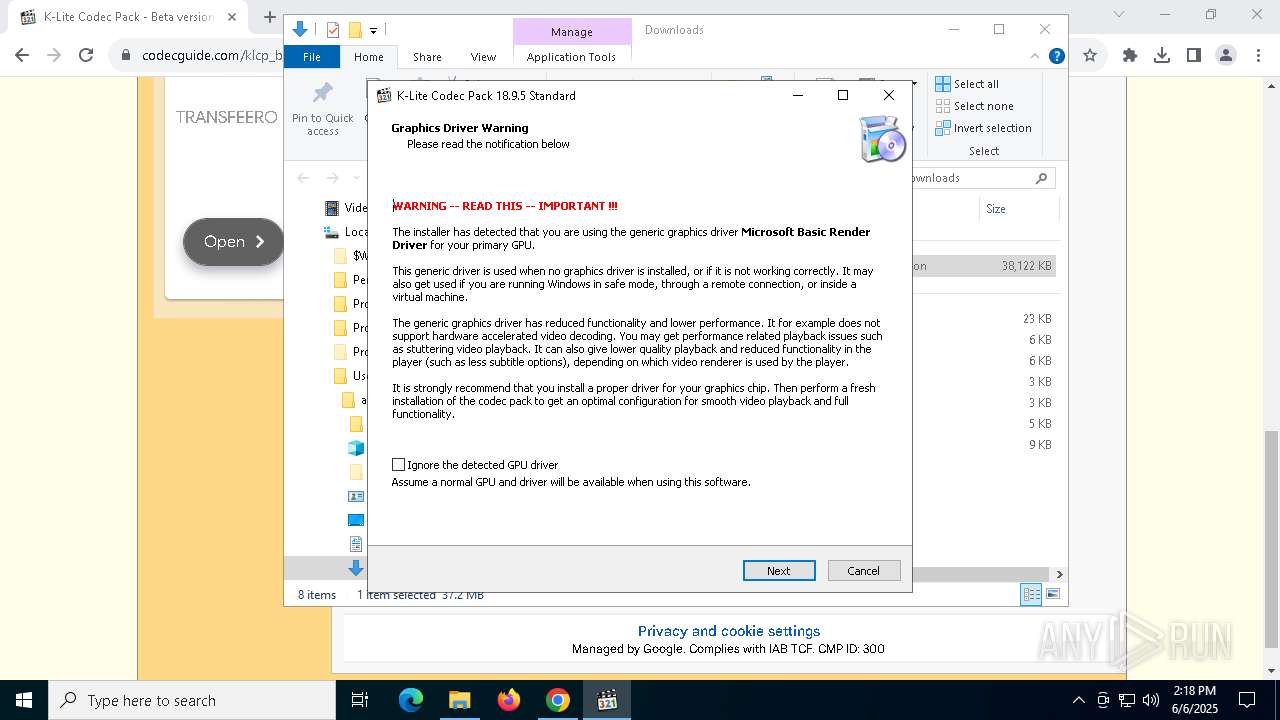Open a new Chrome tab
The width and height of the screenshot is (1280, 720).
click(269, 17)
